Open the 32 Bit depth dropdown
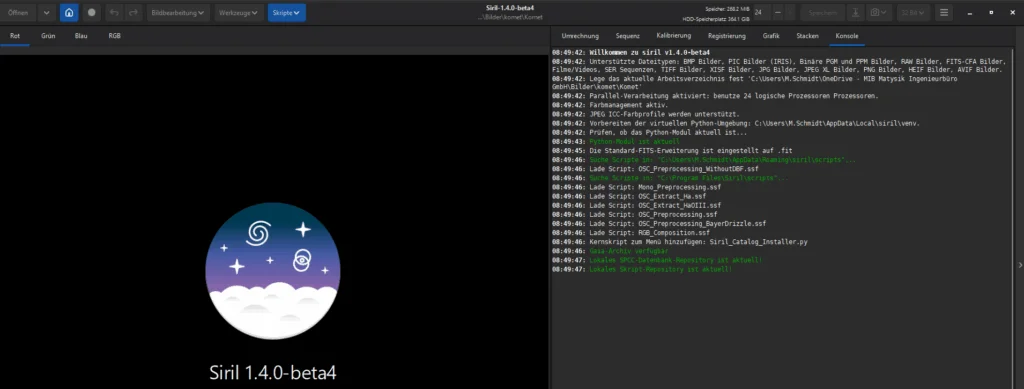 (913, 12)
